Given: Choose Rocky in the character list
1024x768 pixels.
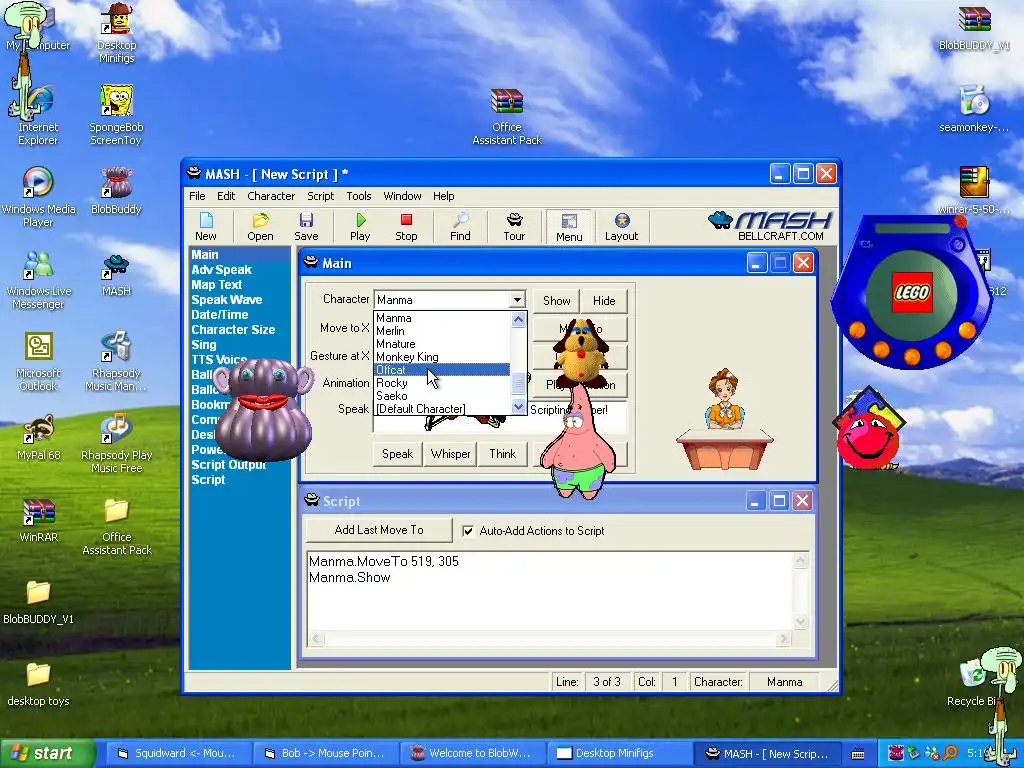Looking at the screenshot, I should point(441,383).
